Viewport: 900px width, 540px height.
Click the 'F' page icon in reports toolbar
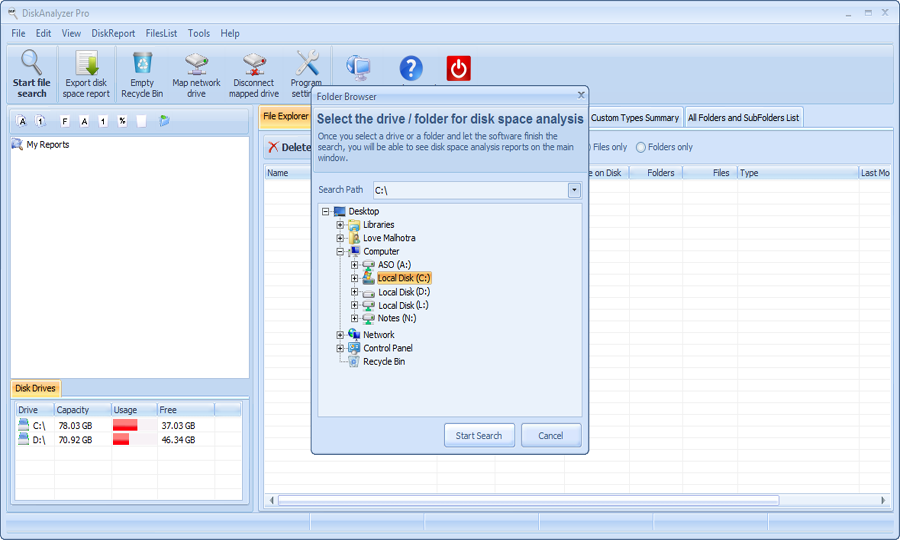[x=64, y=121]
